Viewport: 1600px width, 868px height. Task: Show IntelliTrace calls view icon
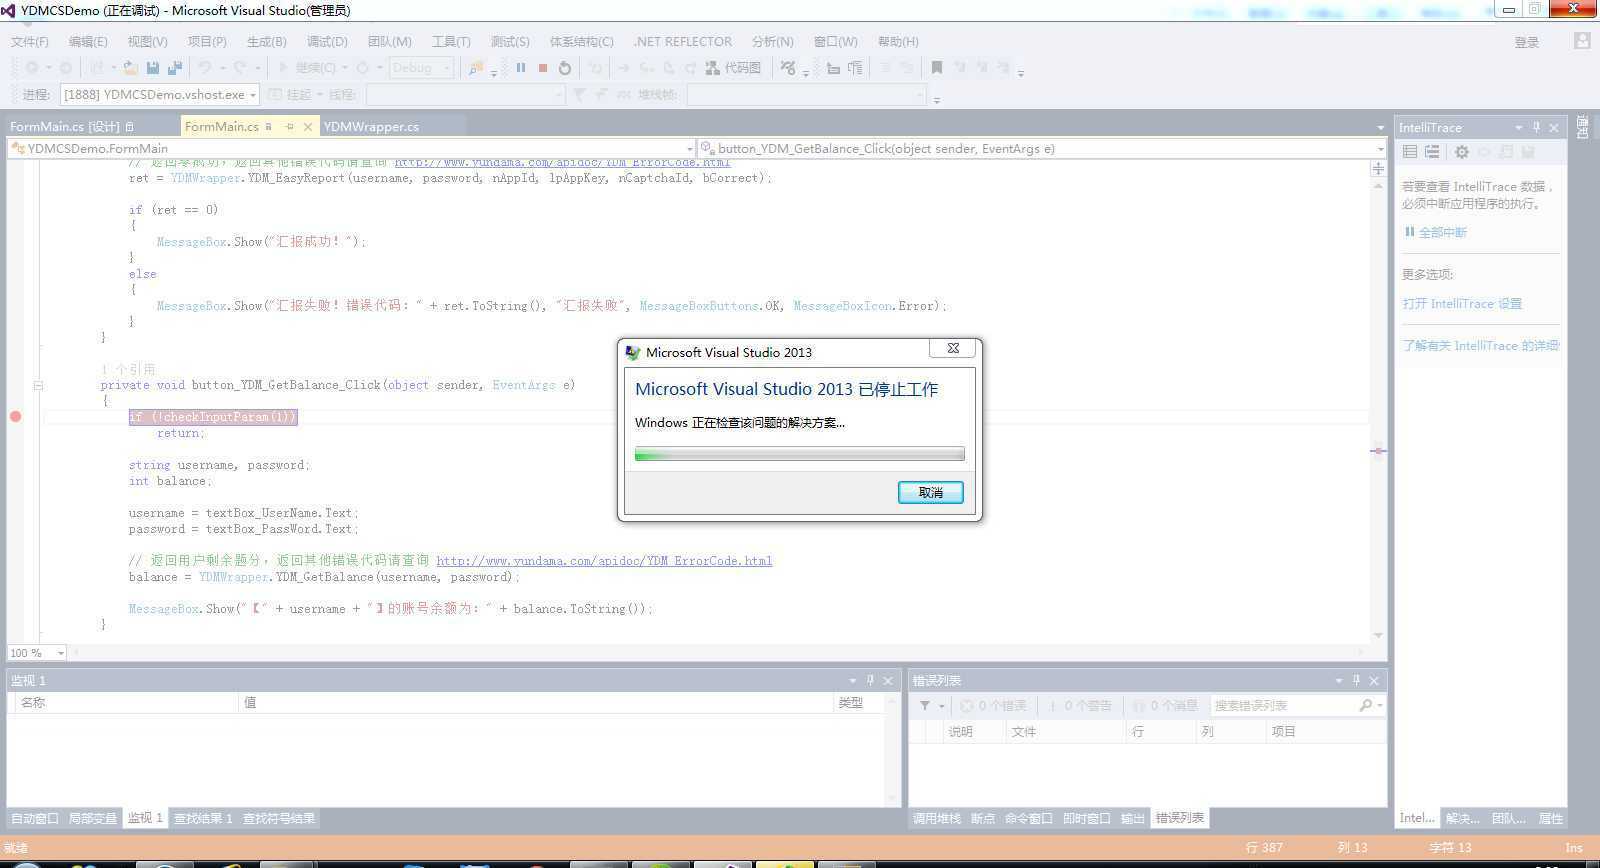[x=1432, y=152]
